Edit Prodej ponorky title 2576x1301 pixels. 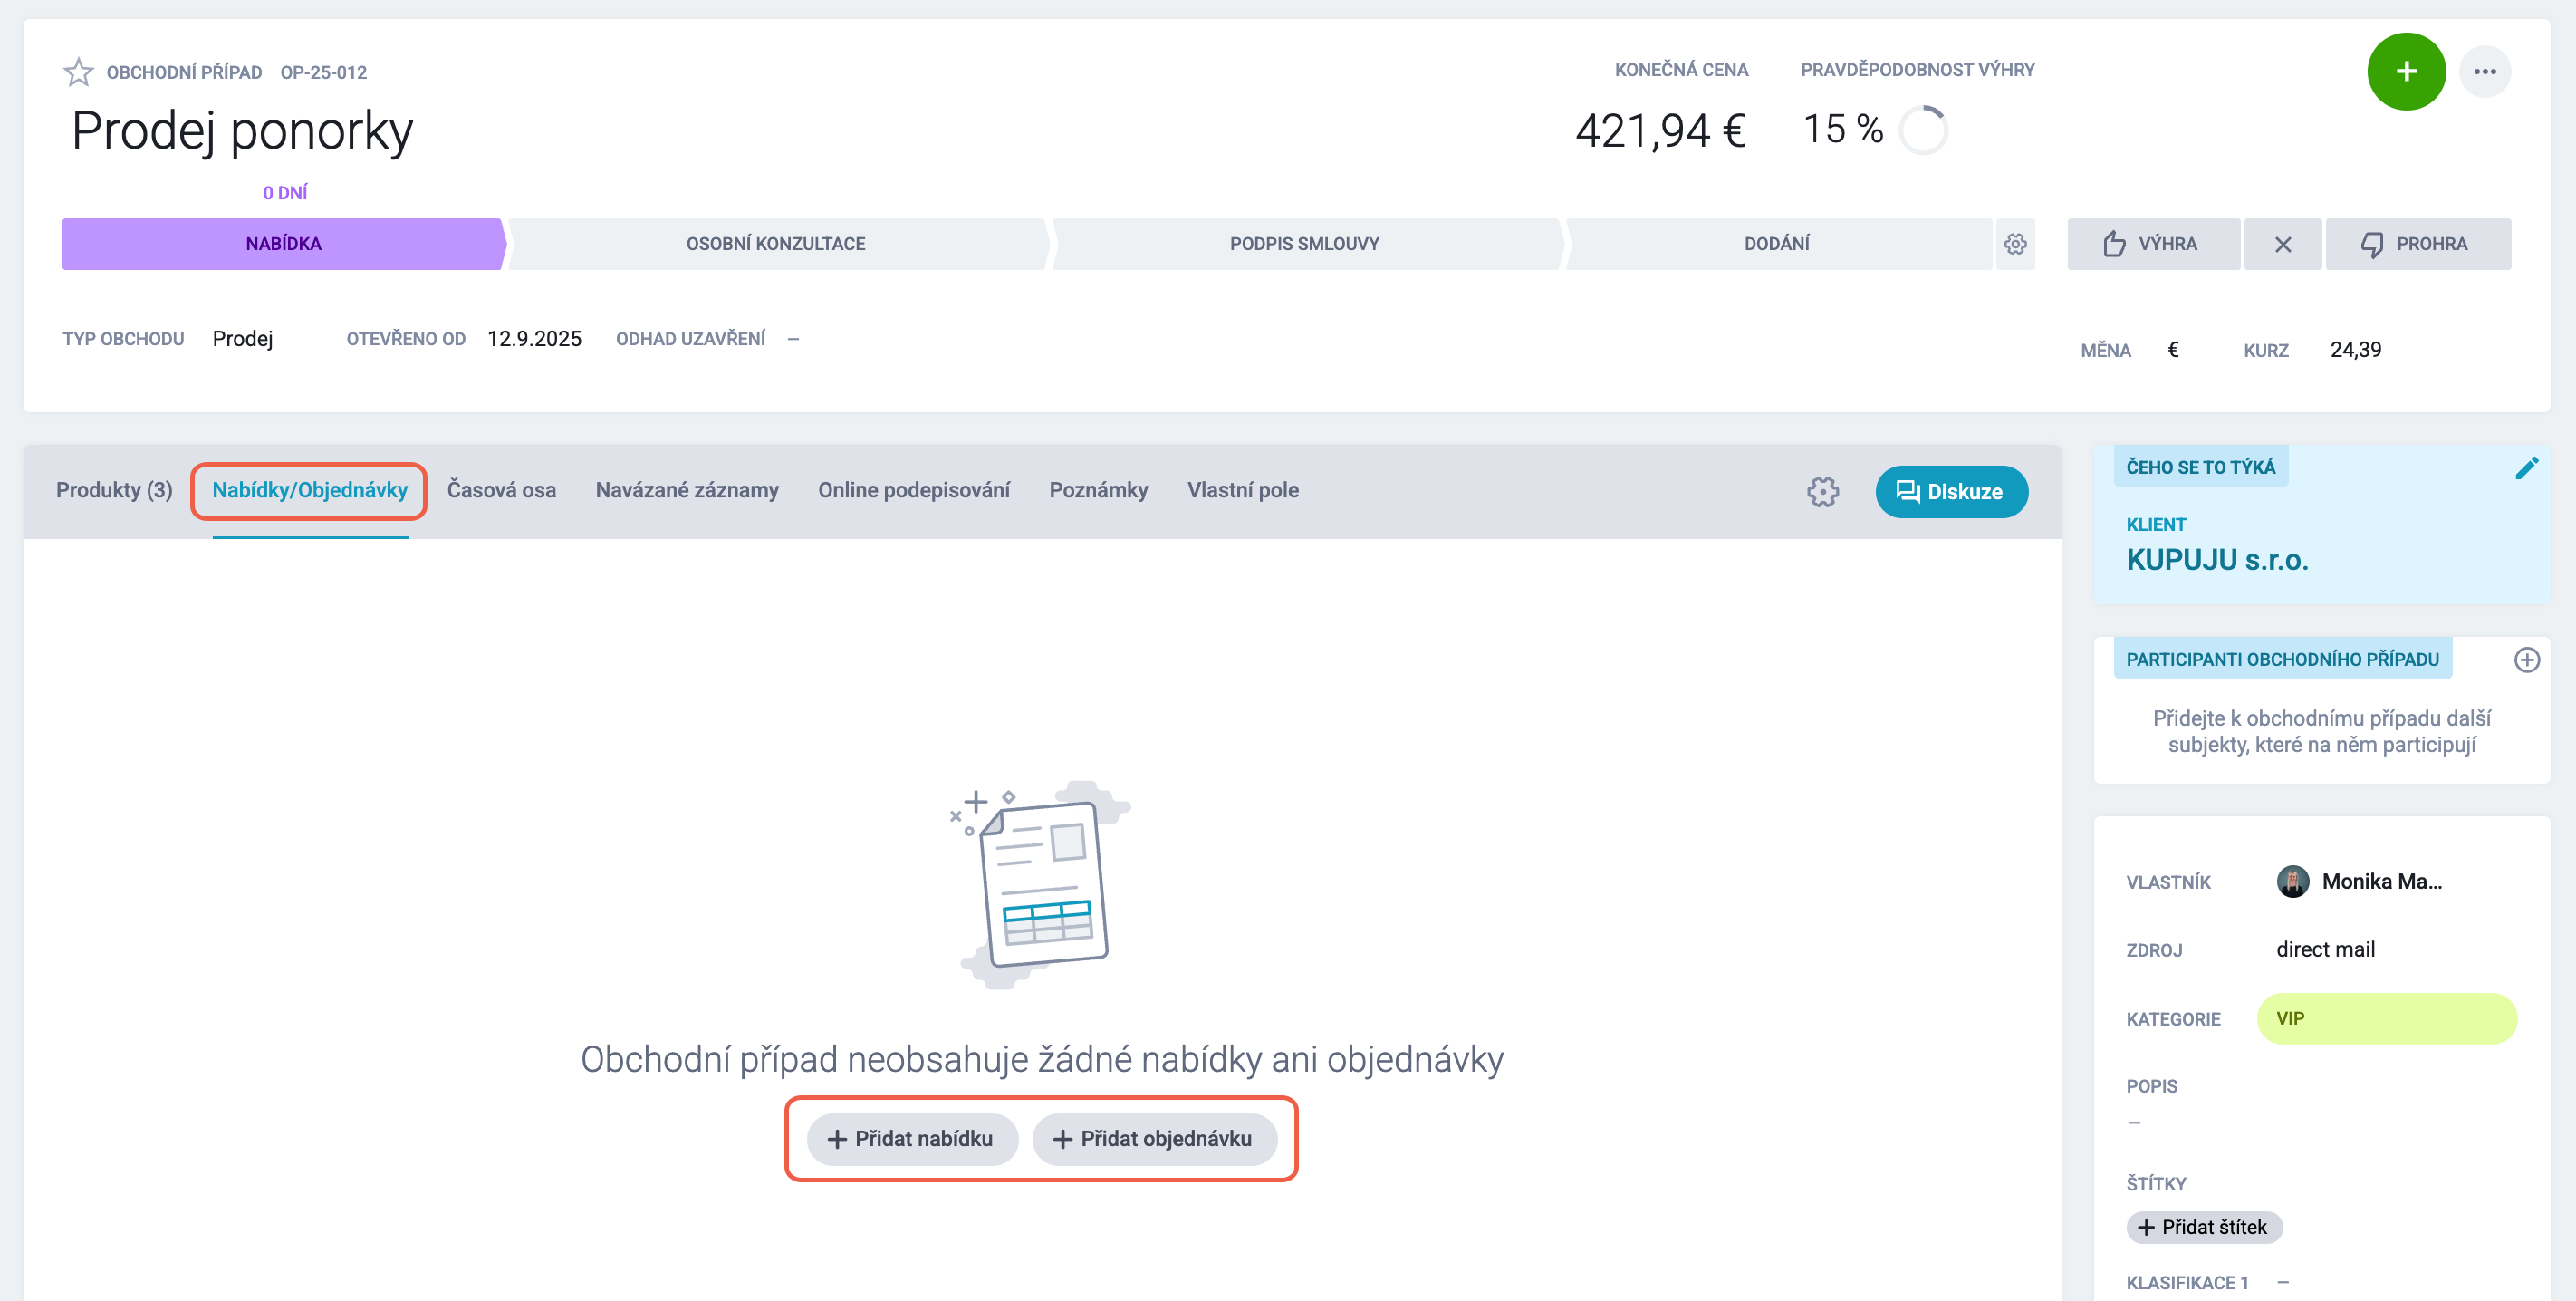click(242, 131)
